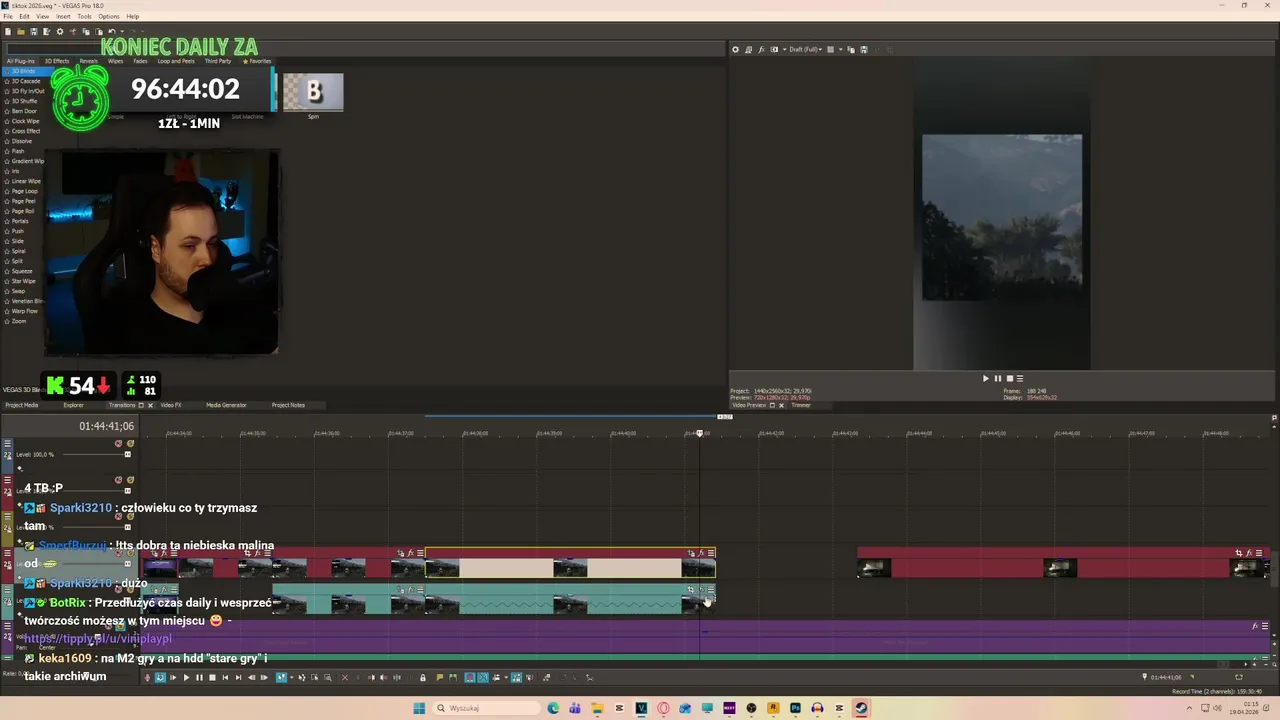Open the Opera browser taskbar icon
The width and height of the screenshot is (1280, 720).
pos(663,708)
